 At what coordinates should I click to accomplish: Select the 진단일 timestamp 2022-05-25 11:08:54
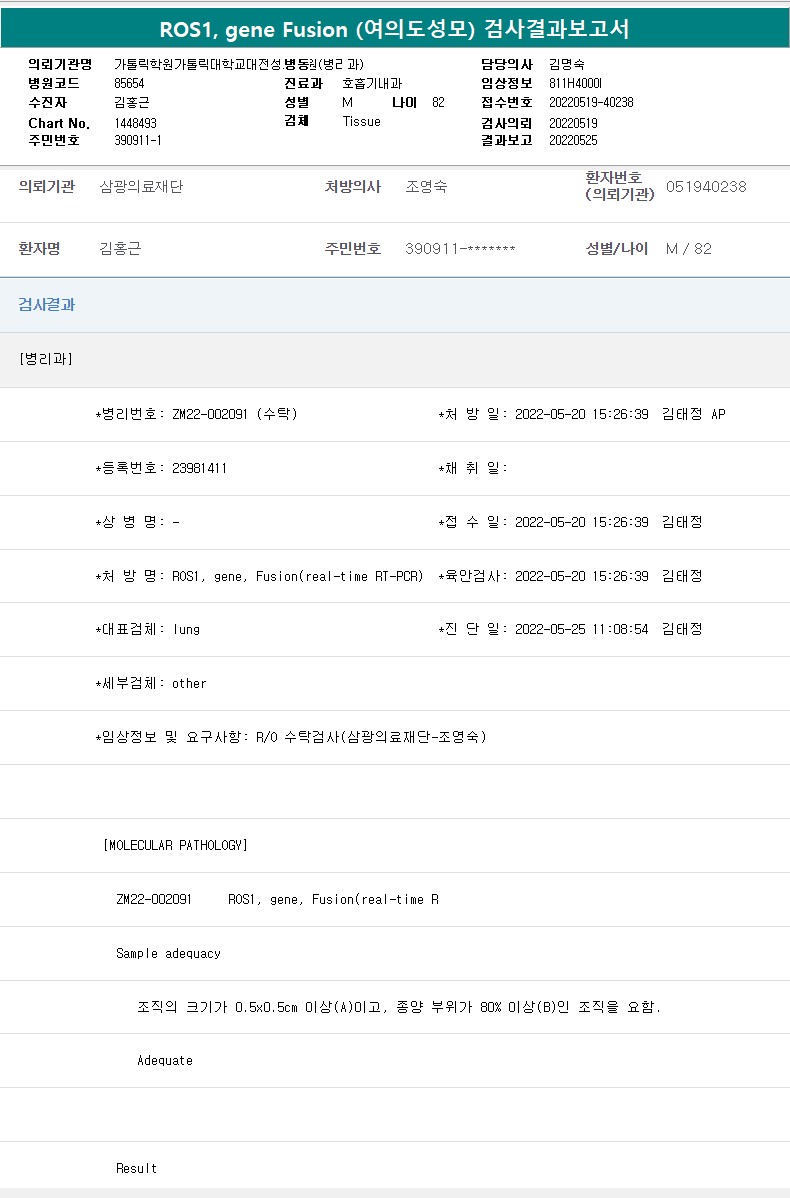[581, 629]
